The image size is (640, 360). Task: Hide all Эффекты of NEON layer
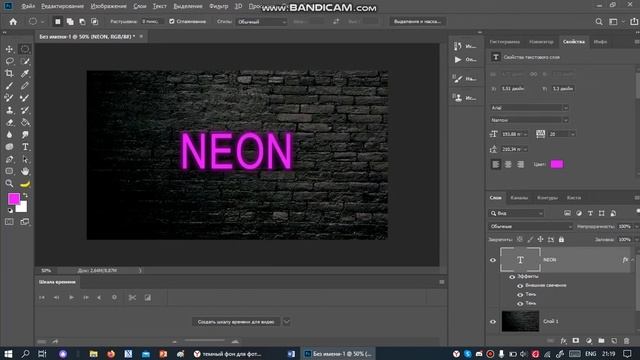512,277
